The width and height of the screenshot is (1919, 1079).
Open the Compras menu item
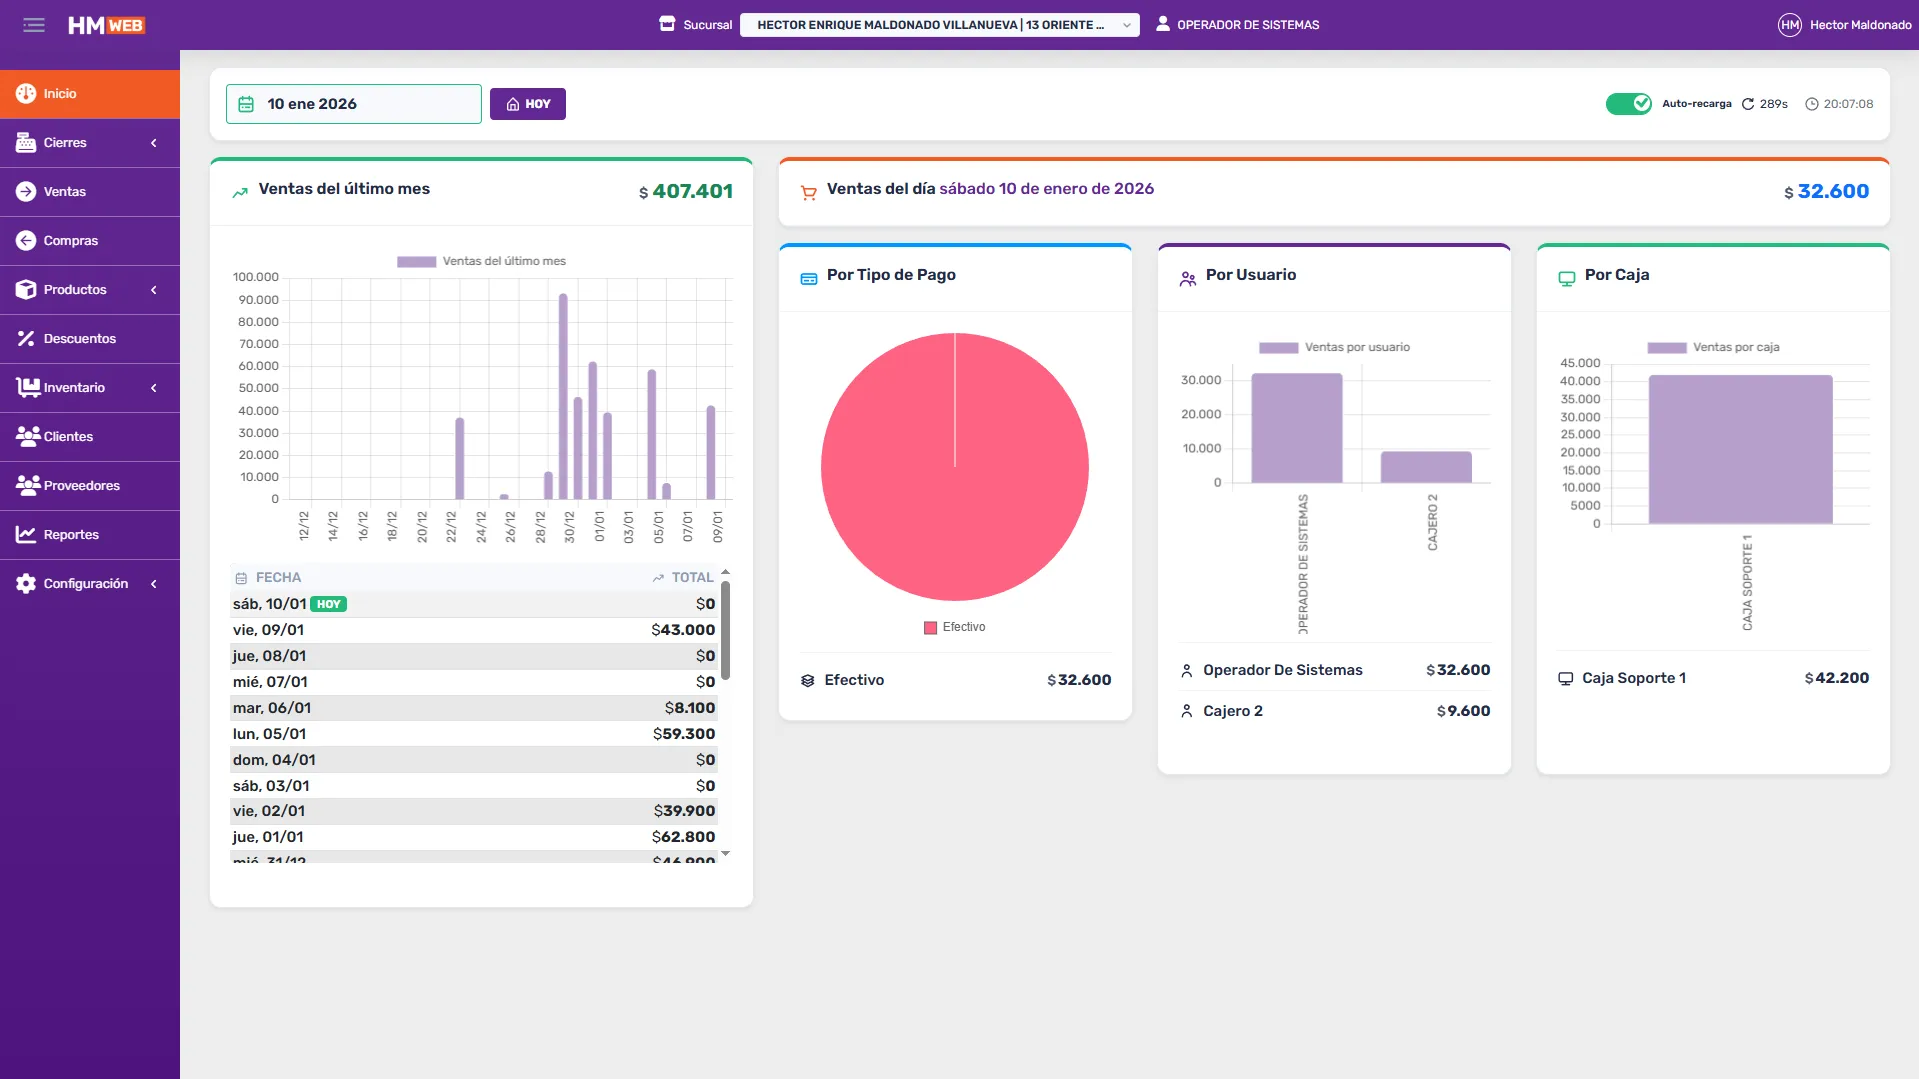point(90,241)
